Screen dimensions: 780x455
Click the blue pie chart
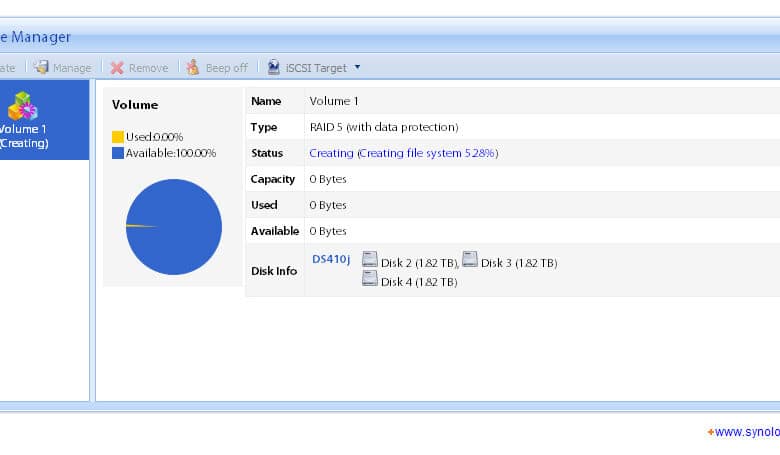pos(174,227)
